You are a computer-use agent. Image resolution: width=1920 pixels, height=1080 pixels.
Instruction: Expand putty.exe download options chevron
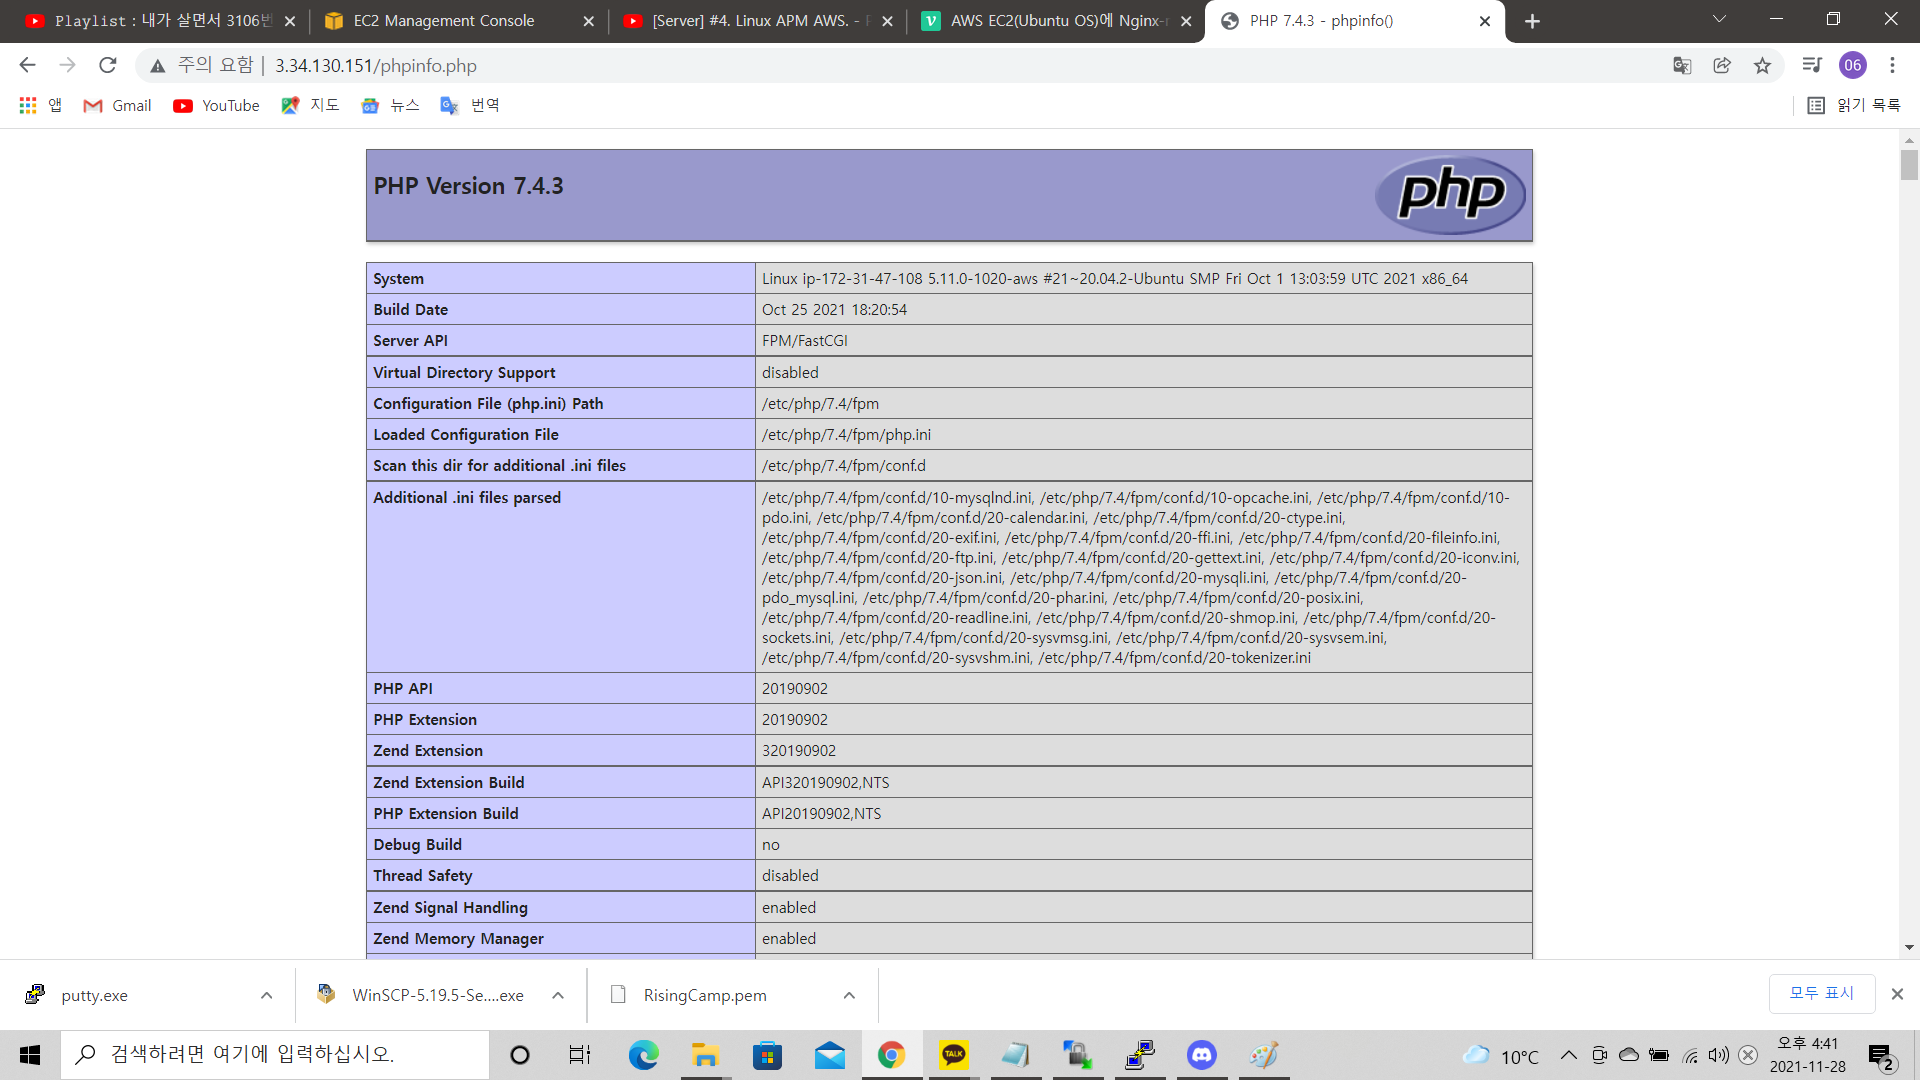[266, 995]
